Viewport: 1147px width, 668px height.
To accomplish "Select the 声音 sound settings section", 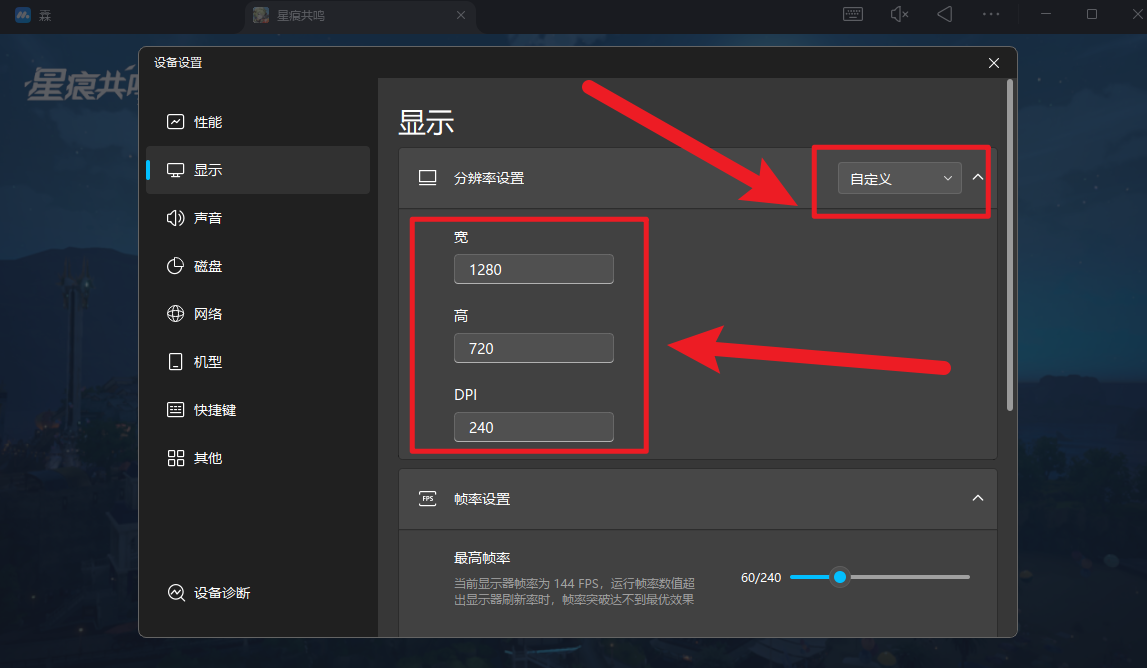I will point(207,218).
